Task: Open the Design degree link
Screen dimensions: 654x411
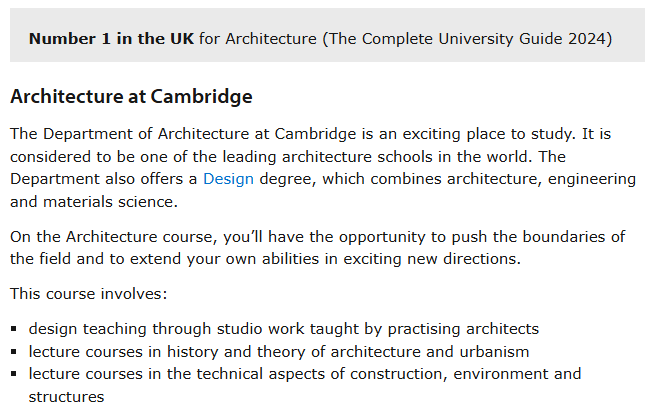Action: [x=228, y=179]
